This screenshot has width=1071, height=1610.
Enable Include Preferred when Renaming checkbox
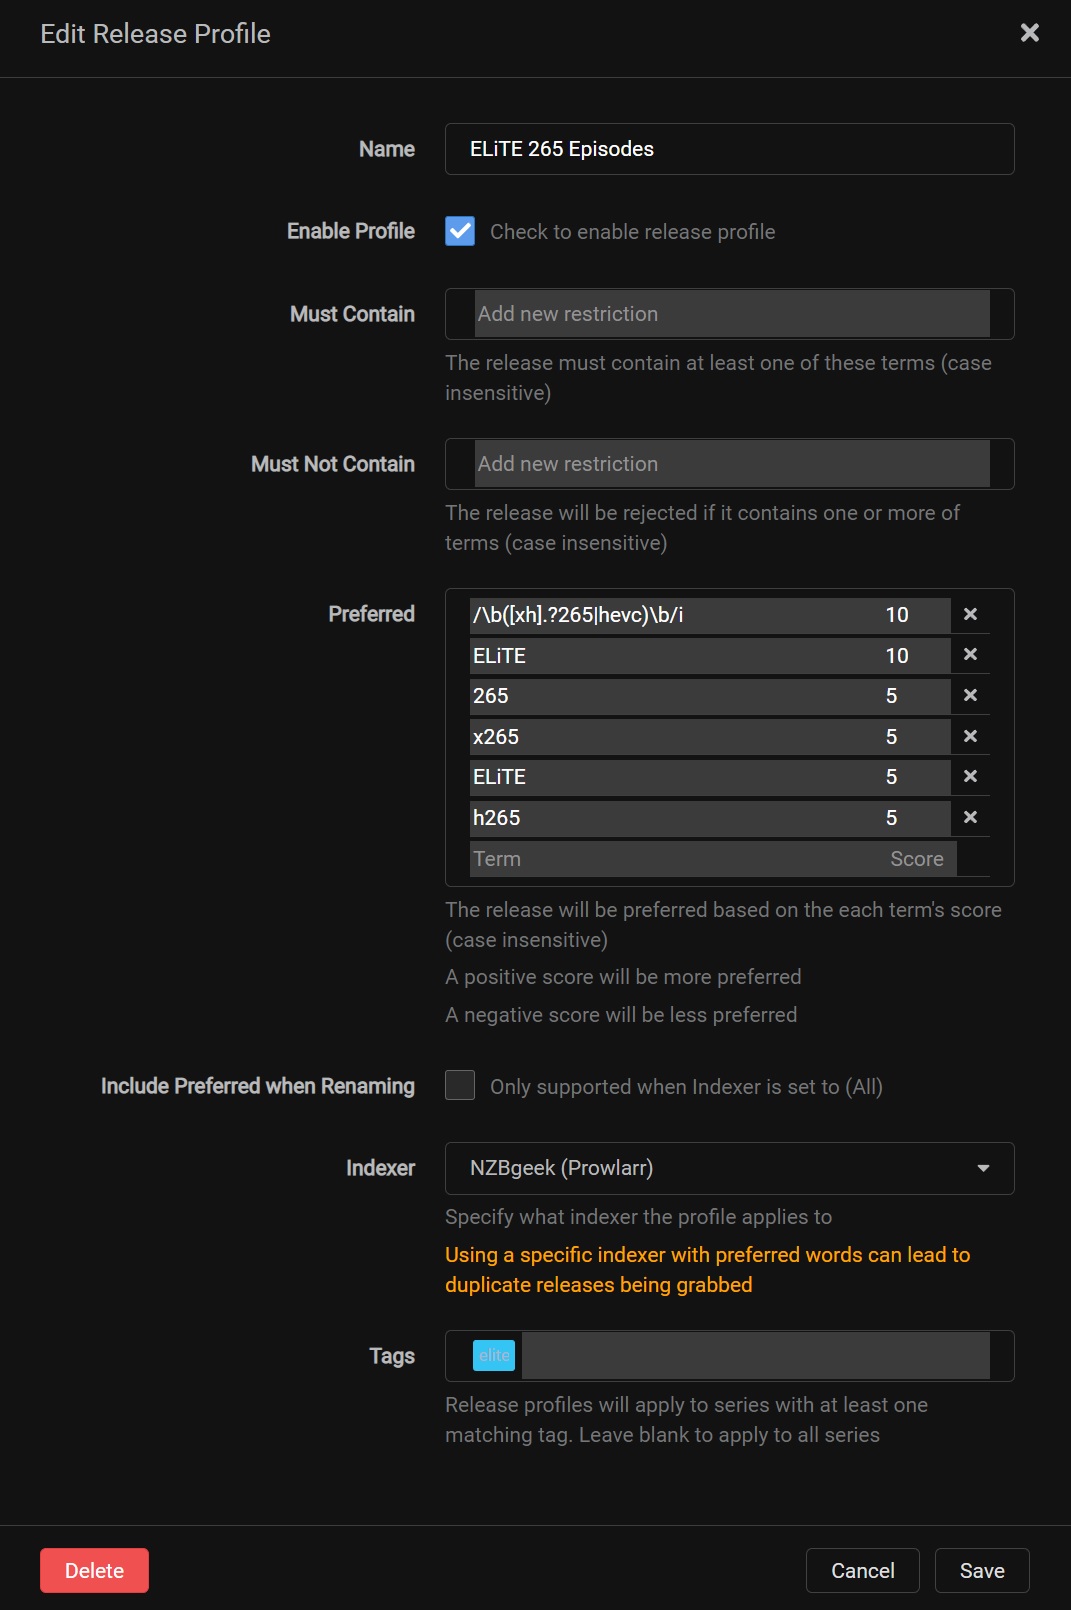tap(460, 1085)
